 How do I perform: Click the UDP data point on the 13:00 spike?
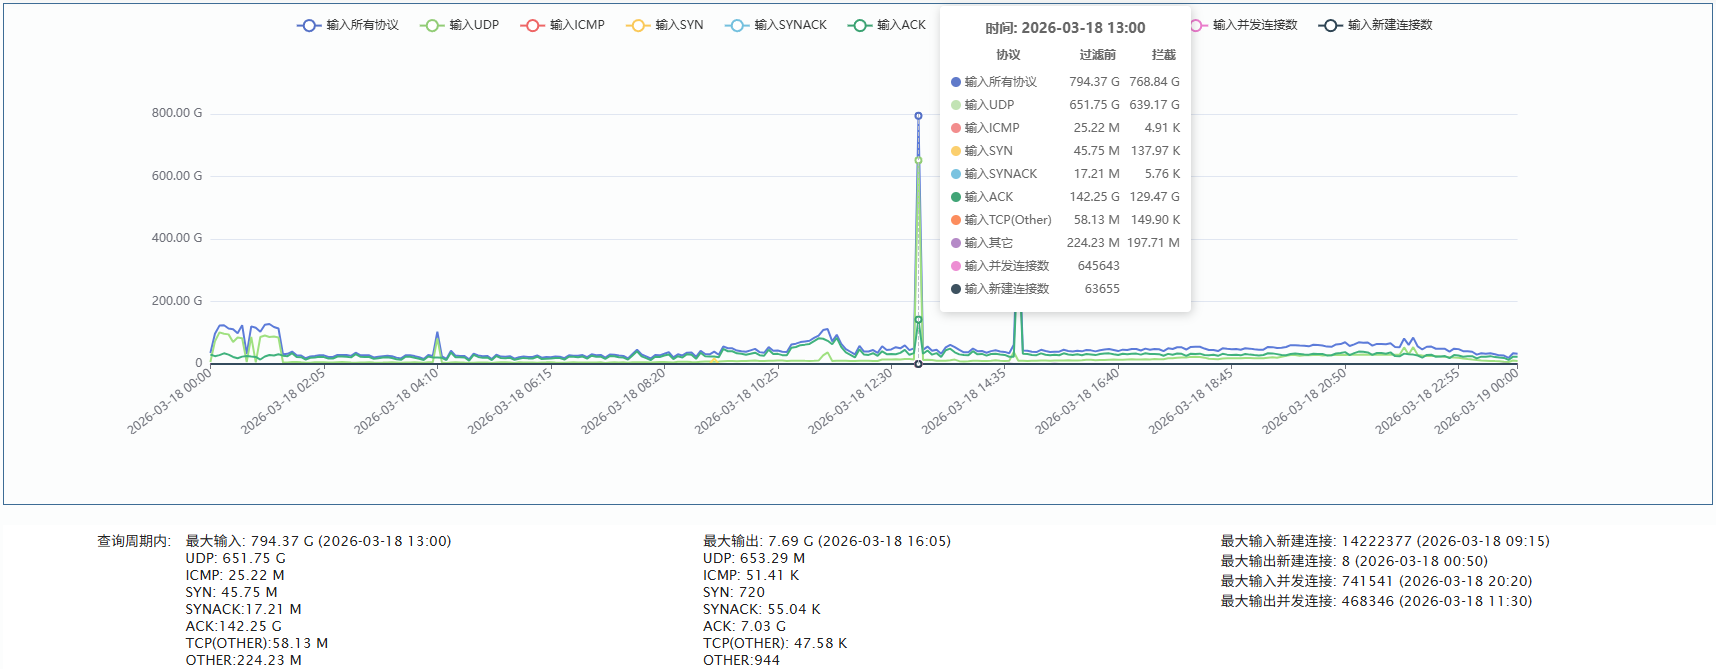[x=918, y=160]
